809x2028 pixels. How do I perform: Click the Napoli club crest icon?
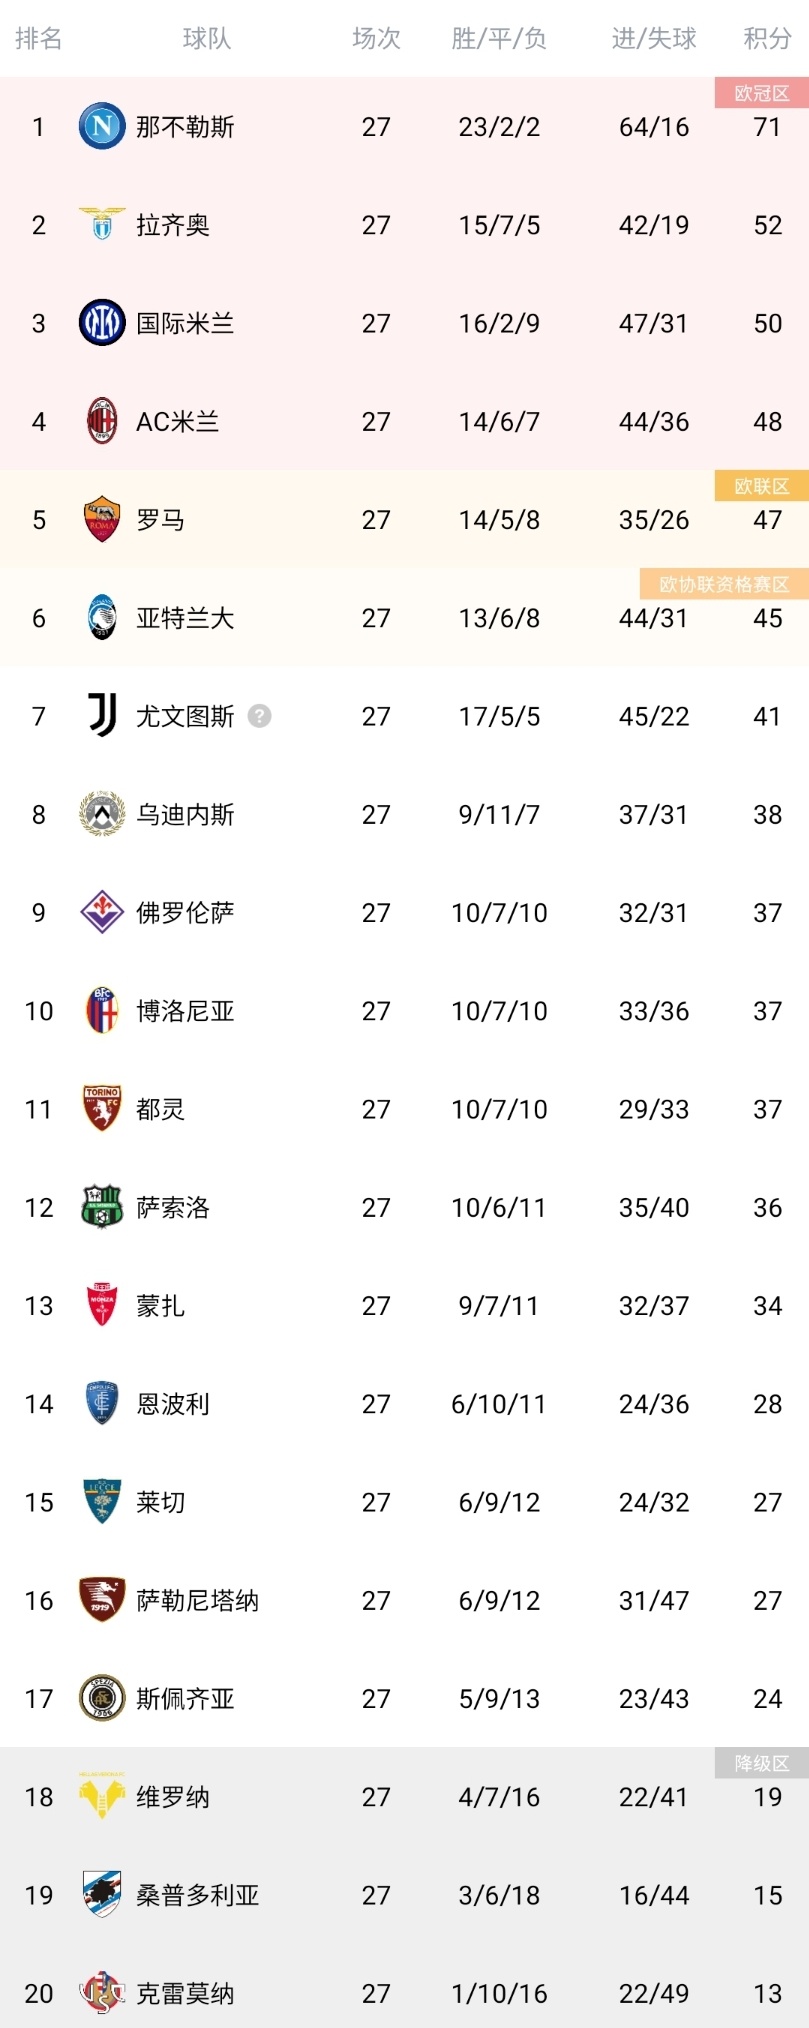point(102,127)
